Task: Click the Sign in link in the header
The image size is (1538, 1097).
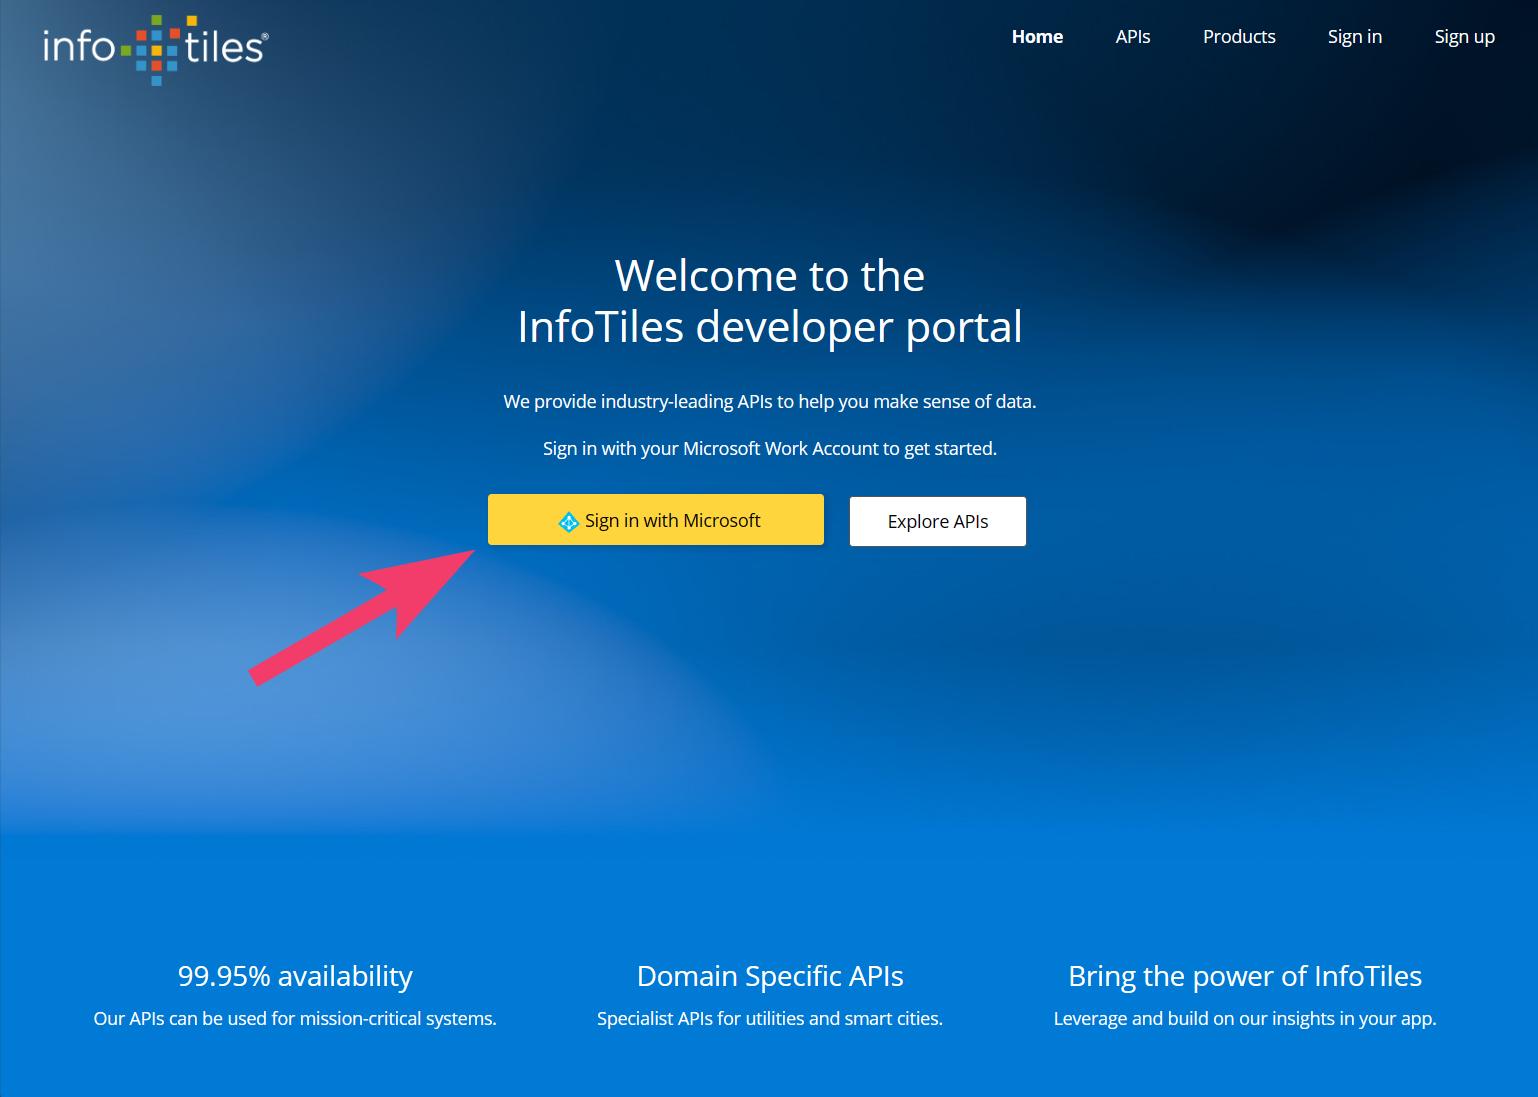Action: [1354, 37]
